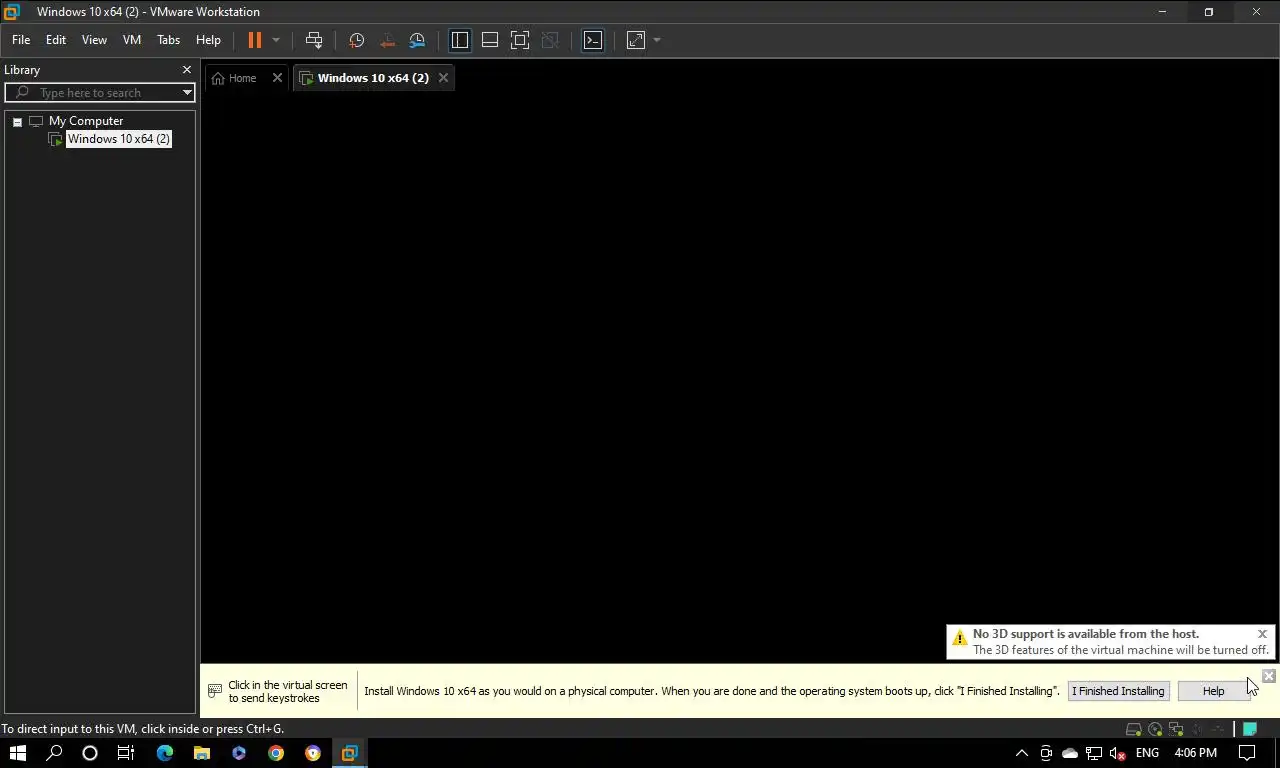Click the muted volume tray icon
This screenshot has height=768, width=1280.
tap(1118, 753)
